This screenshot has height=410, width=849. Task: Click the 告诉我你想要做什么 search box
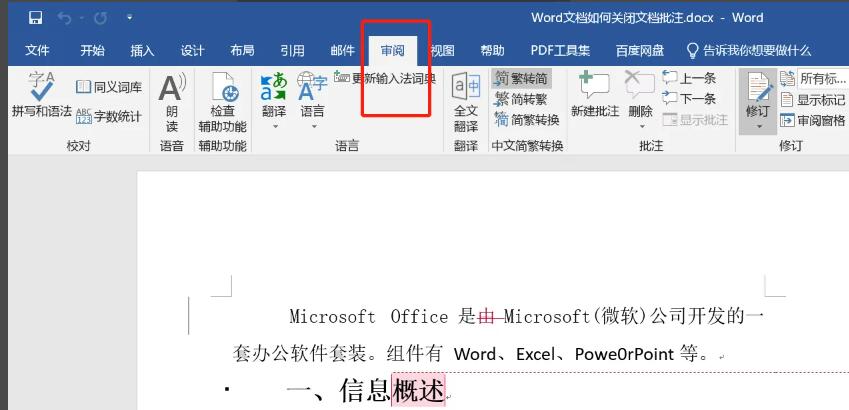[x=749, y=51]
